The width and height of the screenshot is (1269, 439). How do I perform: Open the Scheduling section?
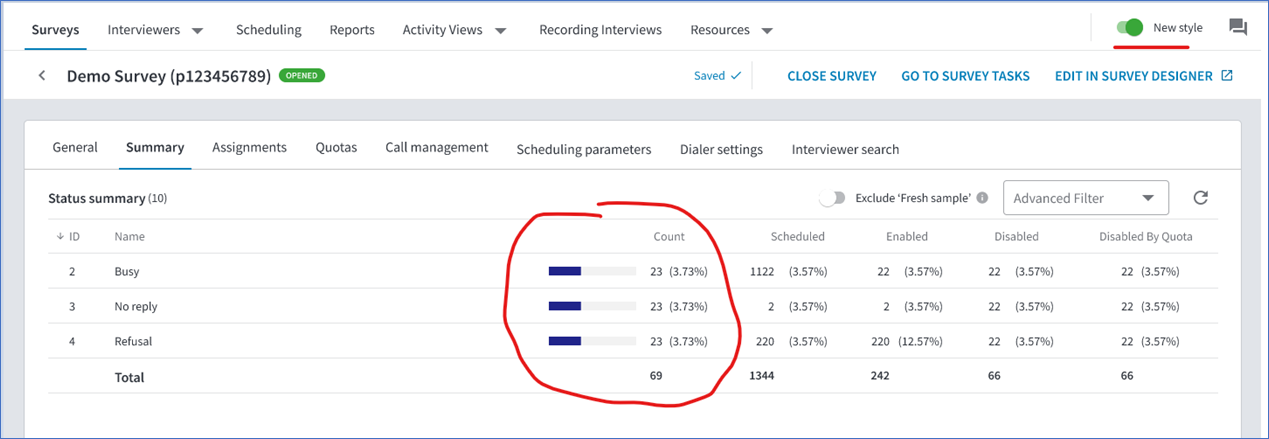[268, 30]
